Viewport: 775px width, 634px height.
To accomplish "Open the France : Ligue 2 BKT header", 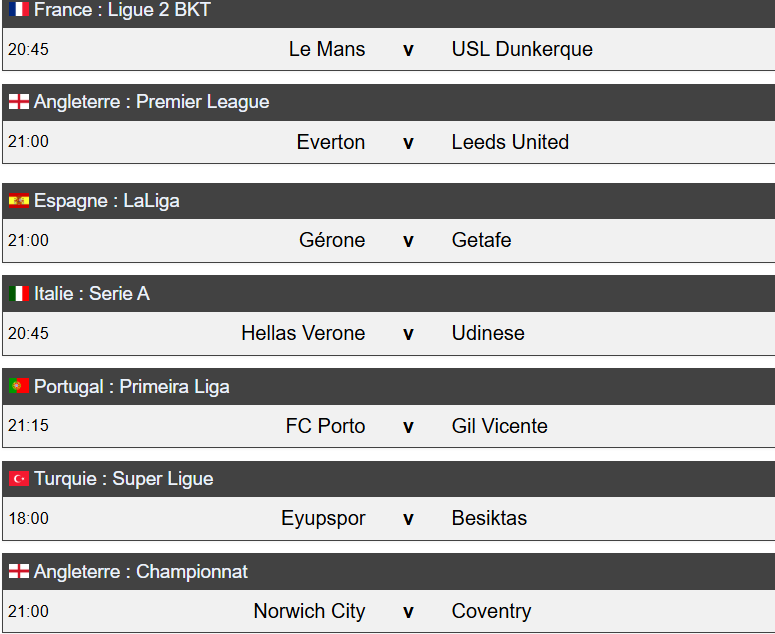I will point(122,10).
